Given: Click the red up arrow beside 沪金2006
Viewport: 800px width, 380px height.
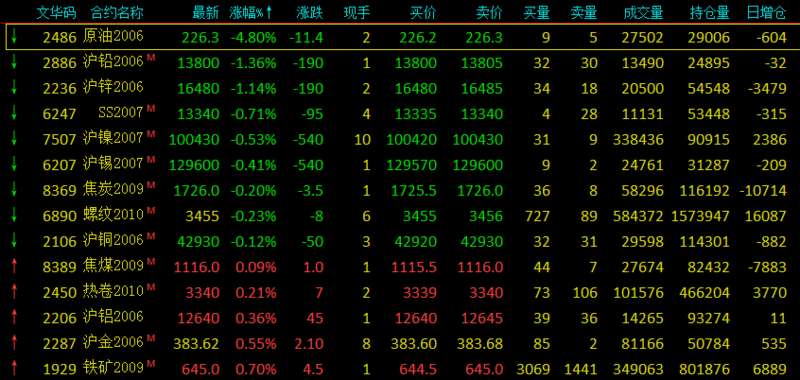Looking at the screenshot, I should tap(15, 343).
